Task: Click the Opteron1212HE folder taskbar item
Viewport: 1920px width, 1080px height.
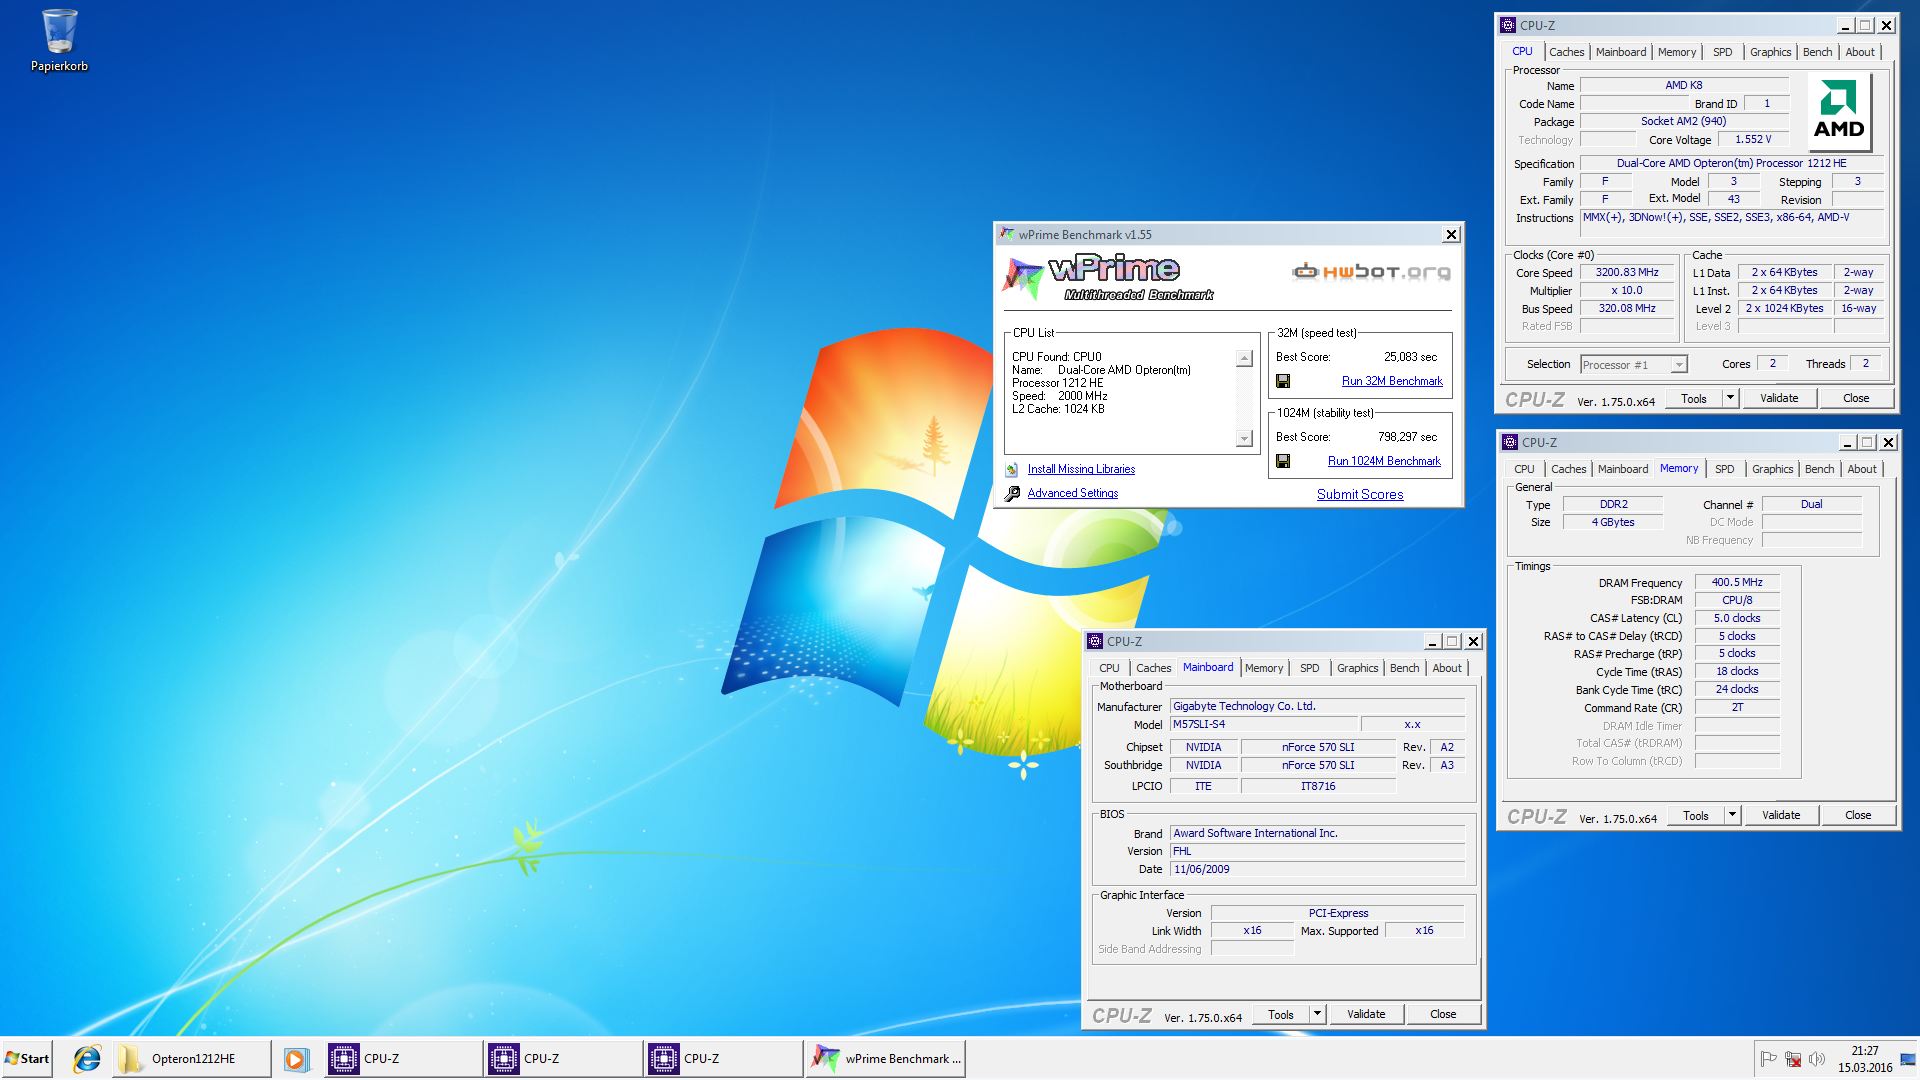Action: pos(190,1059)
